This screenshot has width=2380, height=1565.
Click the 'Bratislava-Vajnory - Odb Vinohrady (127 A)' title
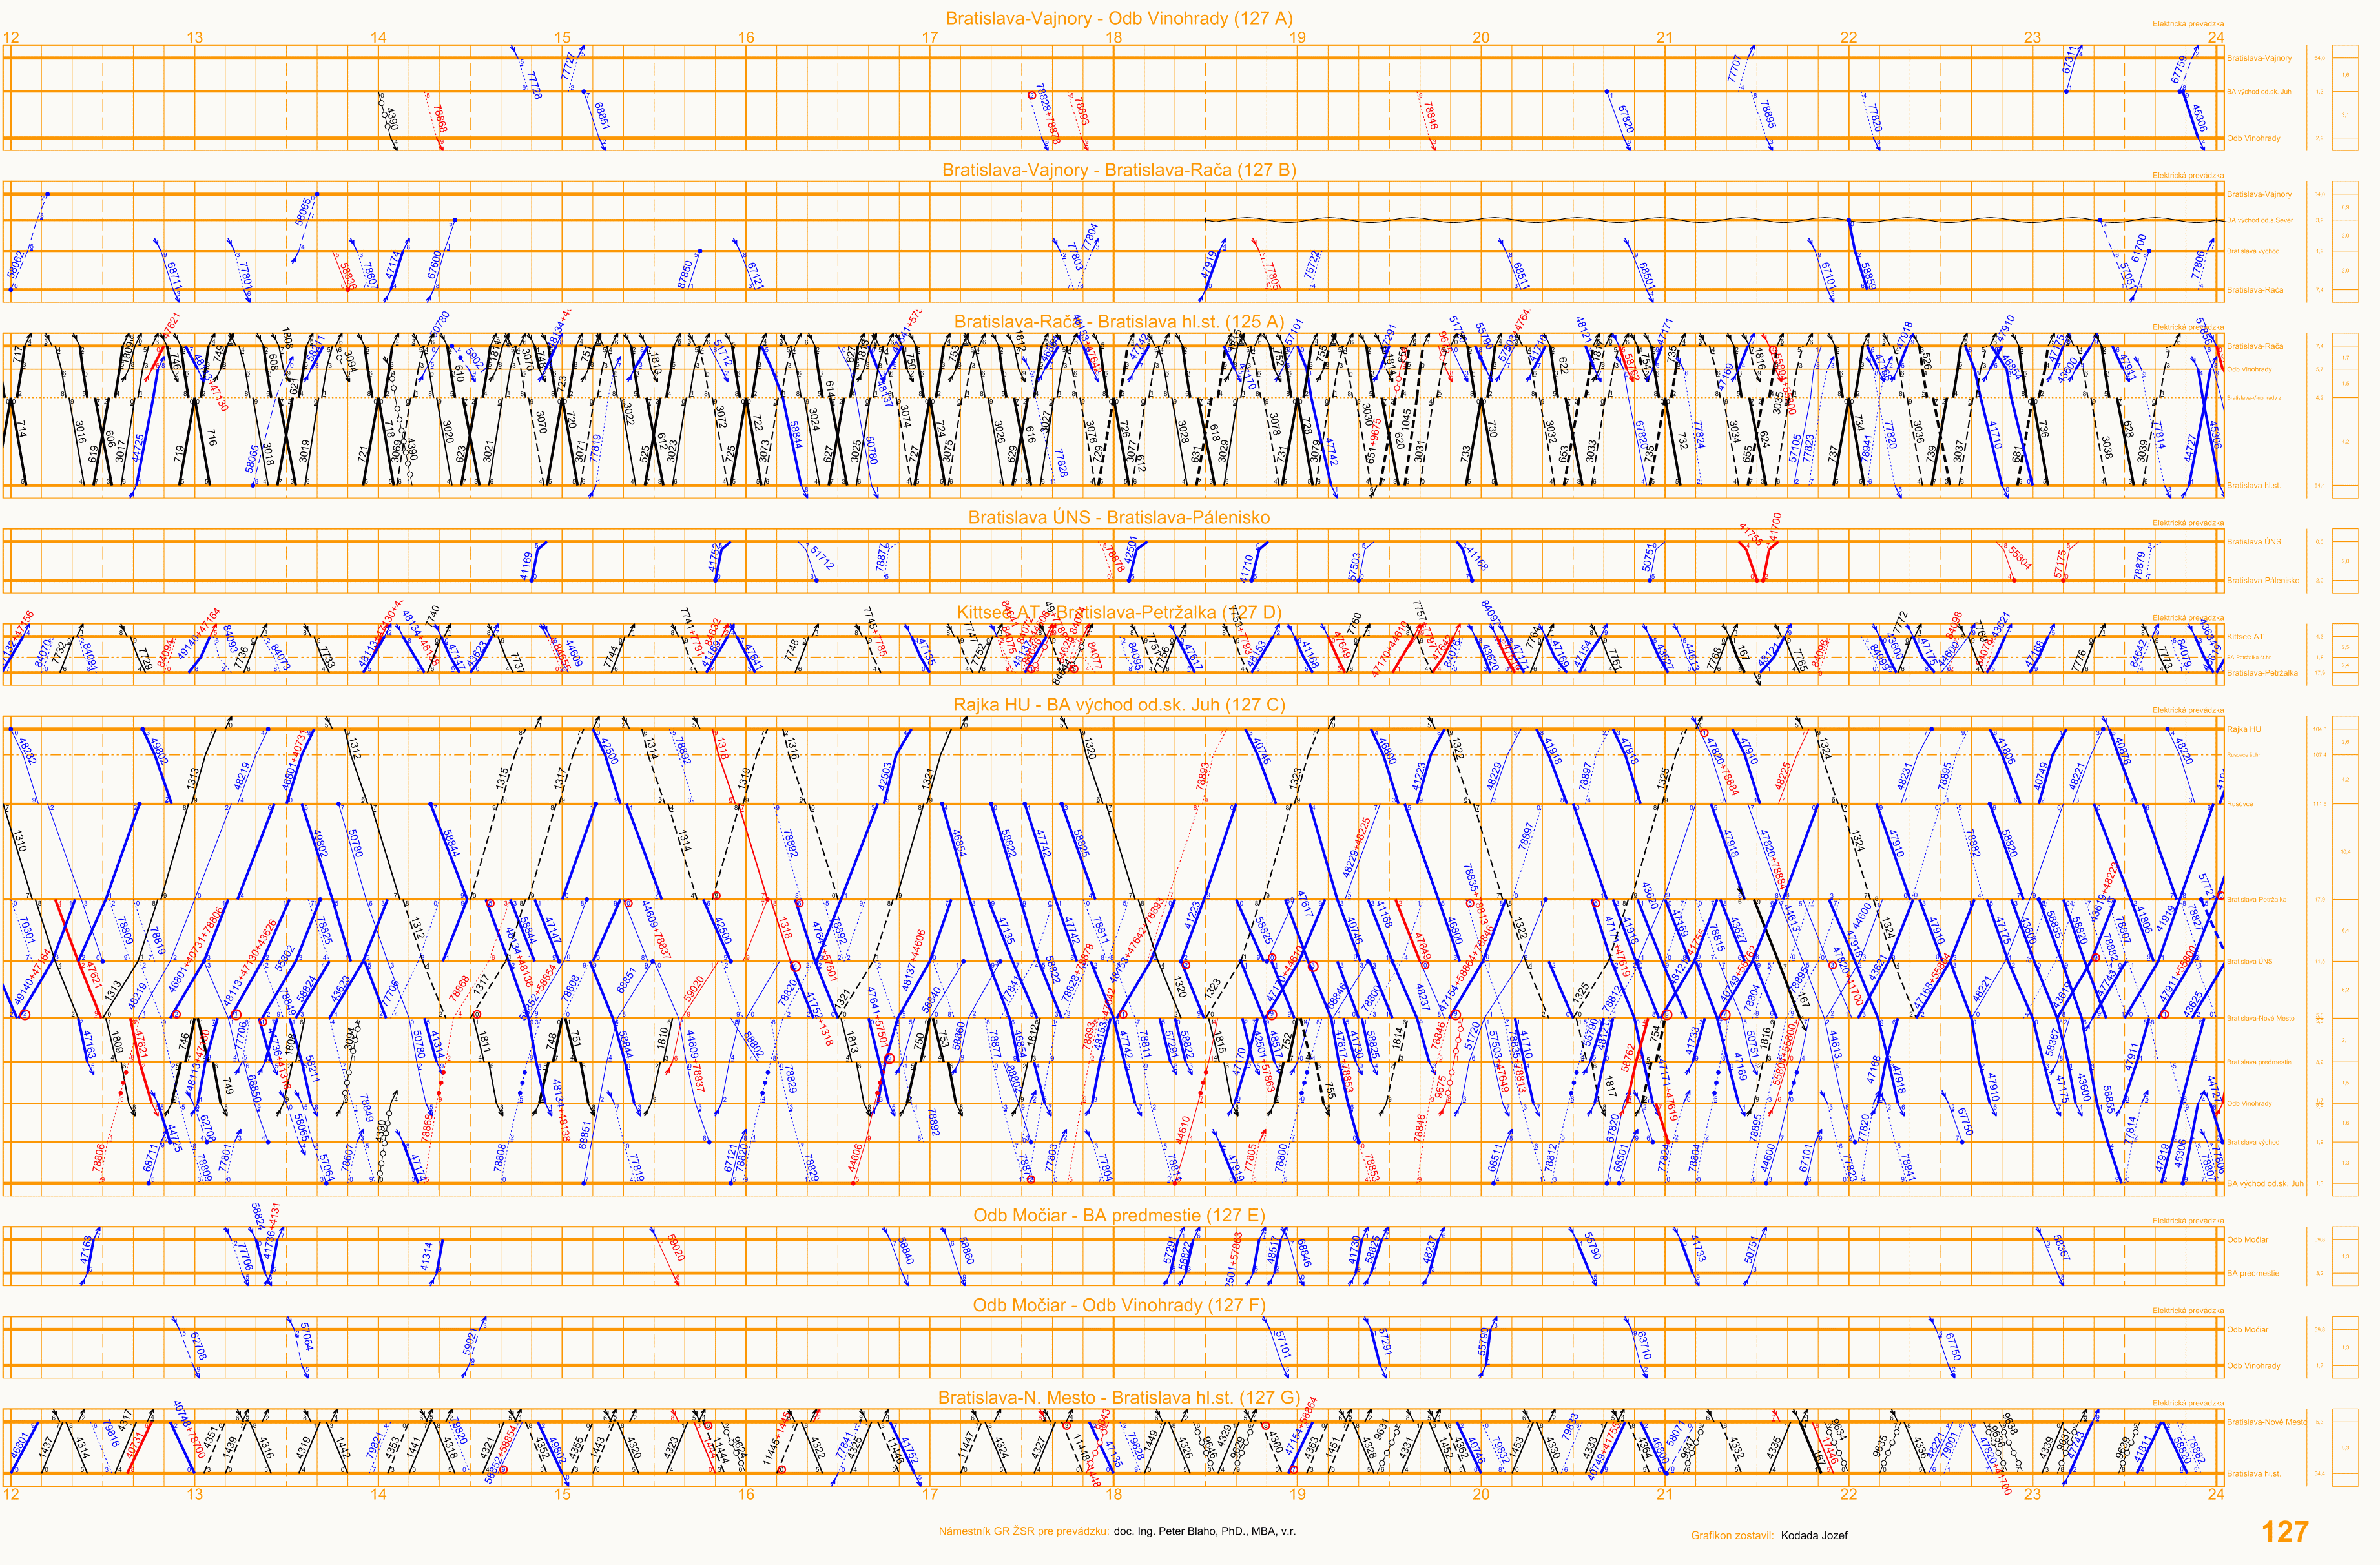tap(1119, 18)
